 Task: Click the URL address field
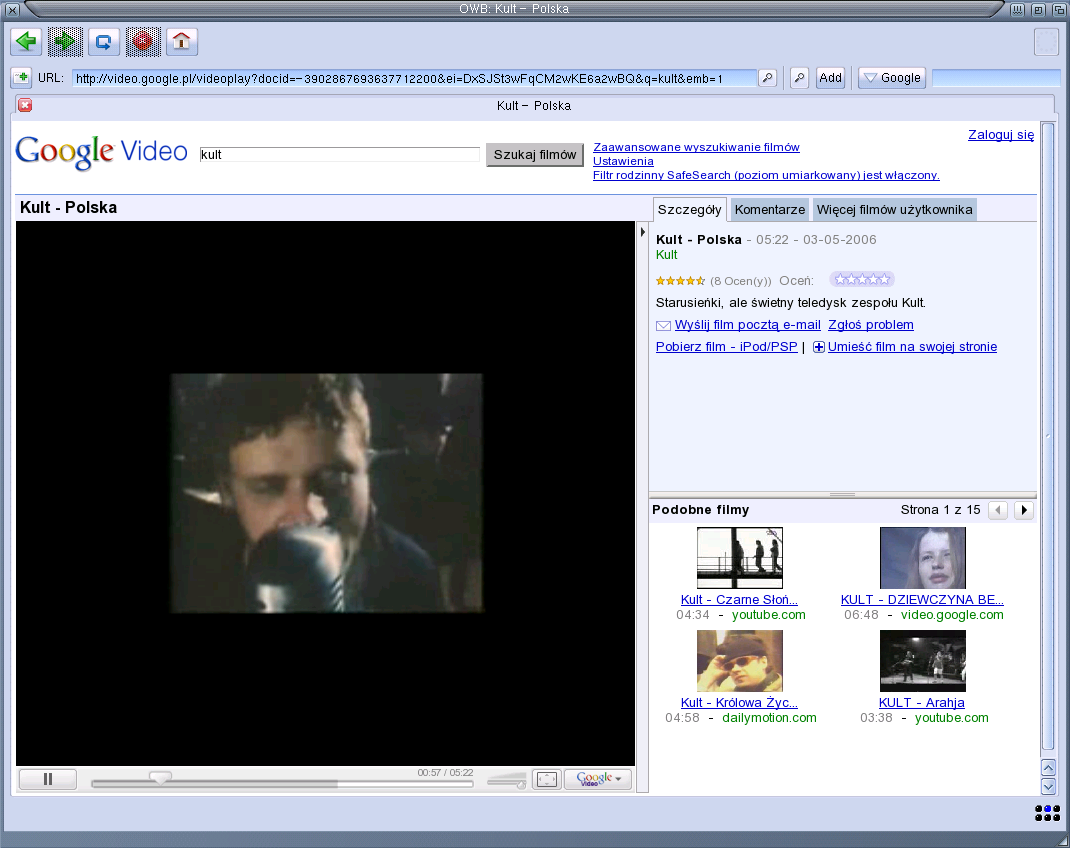click(x=415, y=78)
